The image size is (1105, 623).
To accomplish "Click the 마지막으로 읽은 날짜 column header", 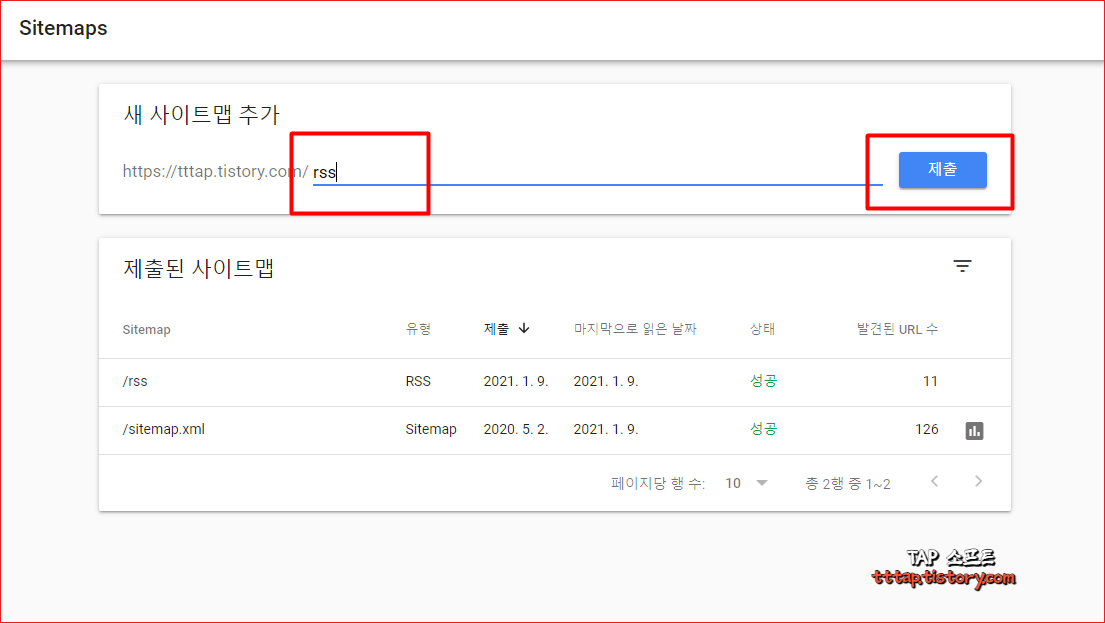I will [x=635, y=329].
